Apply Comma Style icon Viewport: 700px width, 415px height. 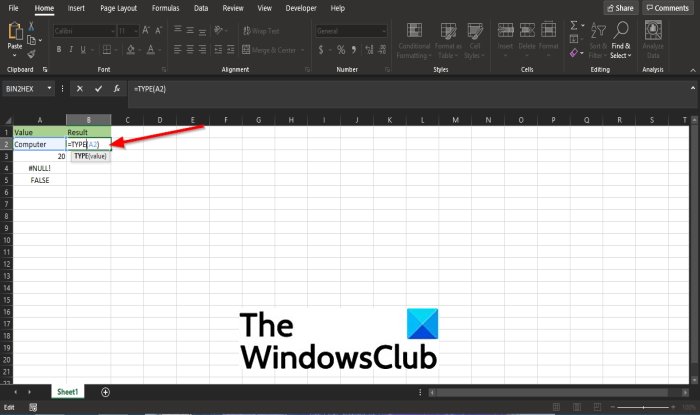(x=354, y=50)
